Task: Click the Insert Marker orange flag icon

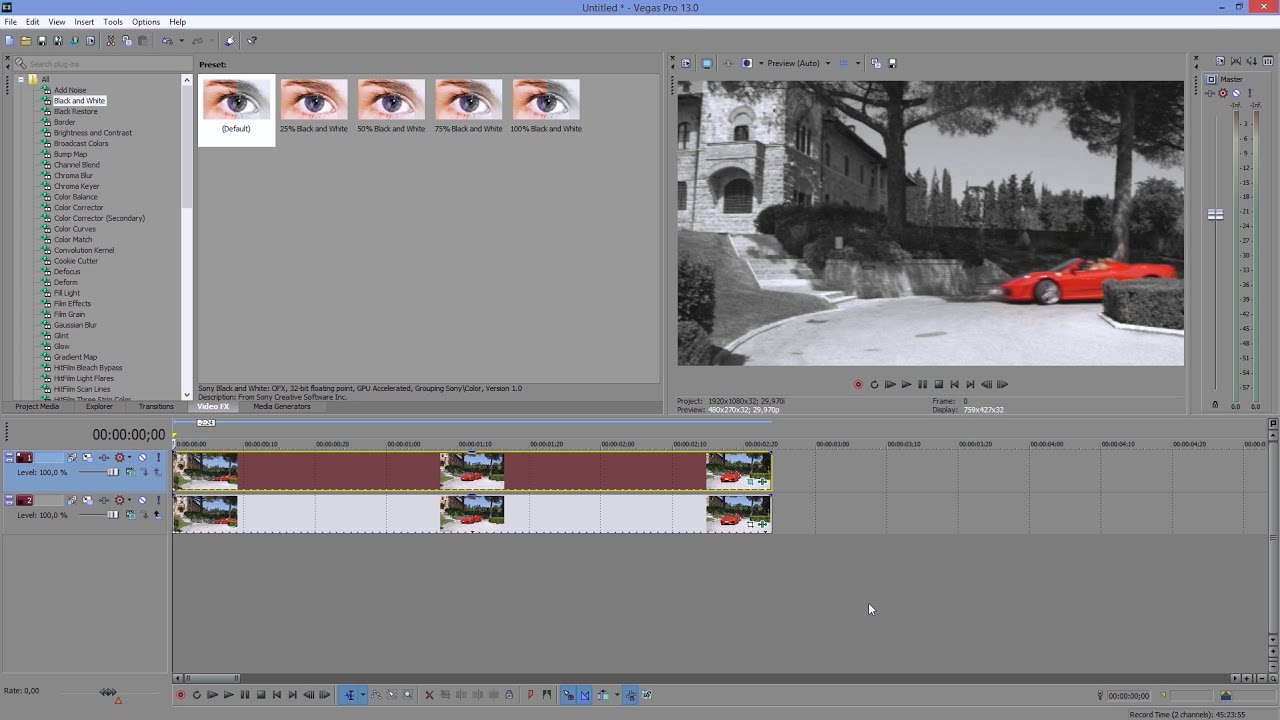Action: (530, 695)
